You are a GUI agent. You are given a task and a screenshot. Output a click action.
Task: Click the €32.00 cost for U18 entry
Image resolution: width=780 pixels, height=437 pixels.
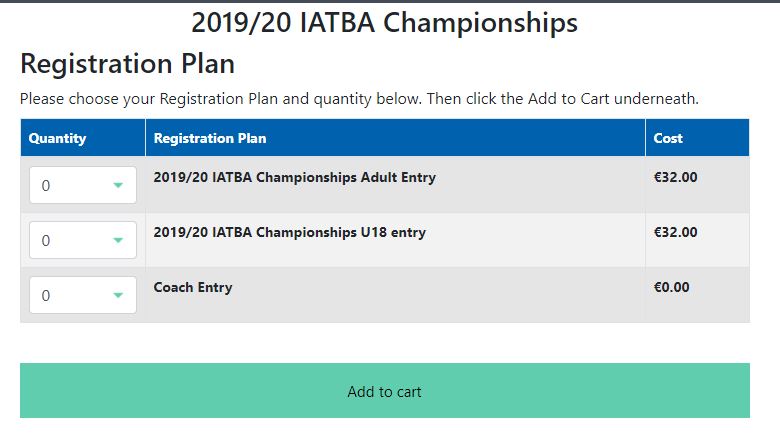675,232
